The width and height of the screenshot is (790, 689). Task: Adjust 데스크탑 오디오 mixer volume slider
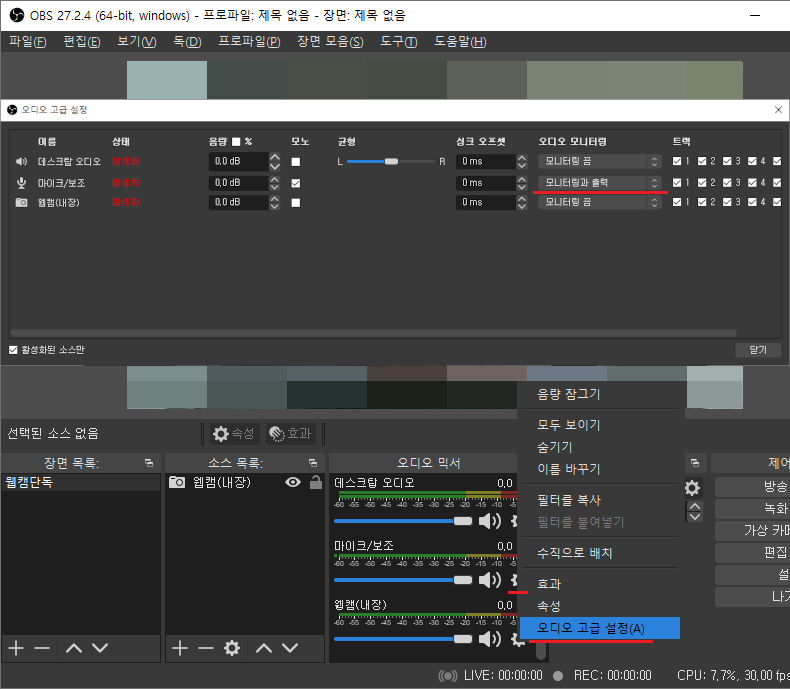[x=403, y=521]
